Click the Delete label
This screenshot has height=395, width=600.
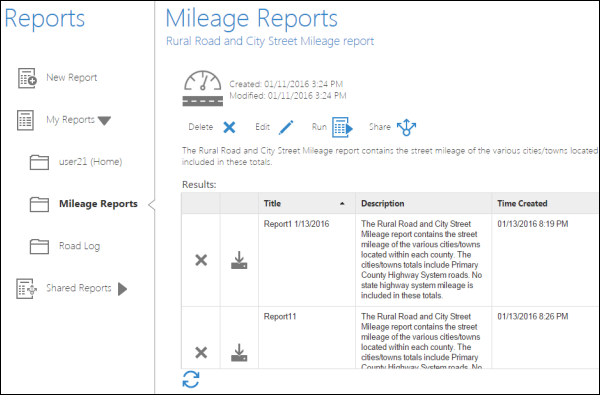(201, 127)
